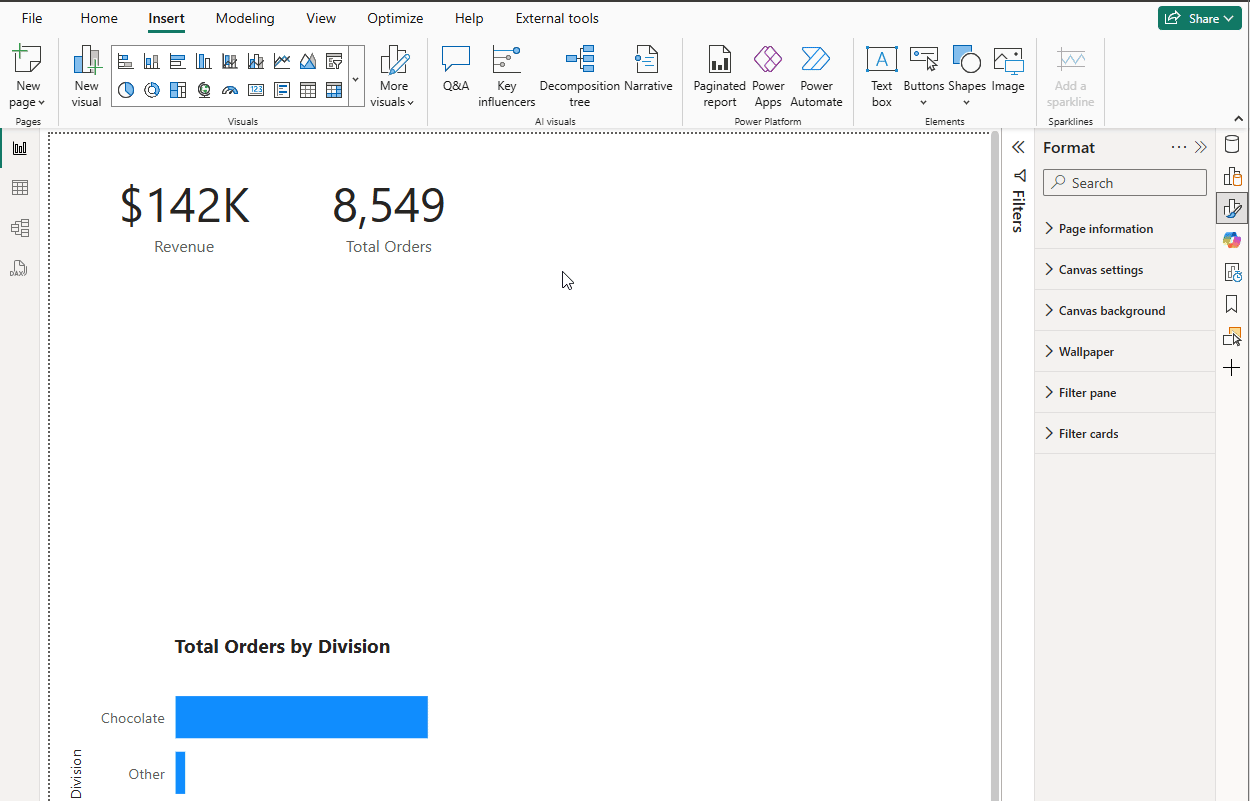Switch to the View ribbon tab
1250x801 pixels.
321,18
